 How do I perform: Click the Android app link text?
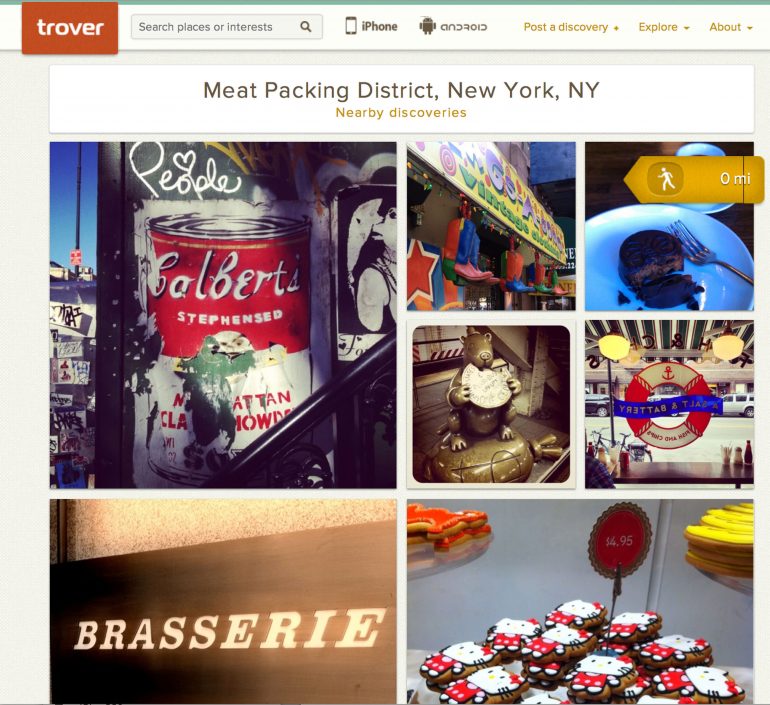(x=463, y=27)
